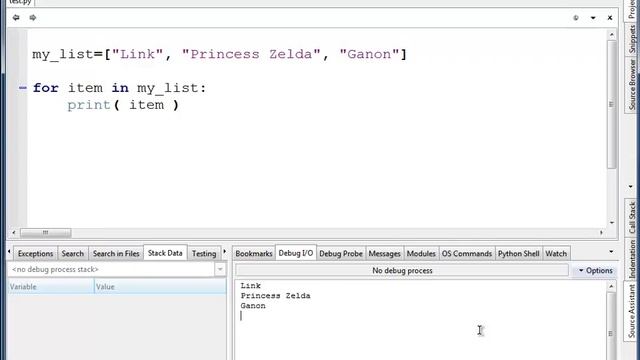
Task: Open the Messages tab
Action: tap(384, 253)
